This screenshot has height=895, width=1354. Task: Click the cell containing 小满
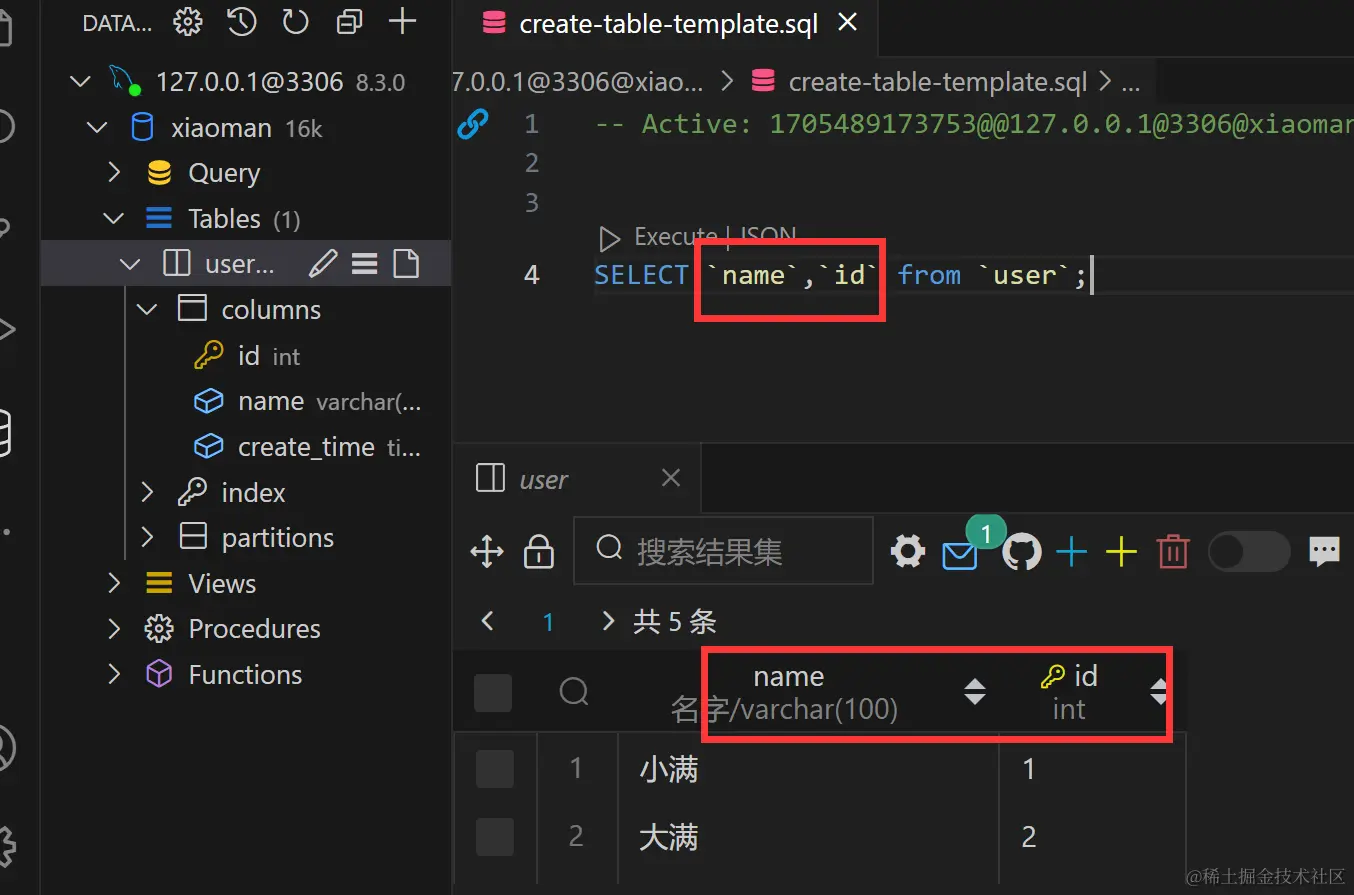point(808,769)
